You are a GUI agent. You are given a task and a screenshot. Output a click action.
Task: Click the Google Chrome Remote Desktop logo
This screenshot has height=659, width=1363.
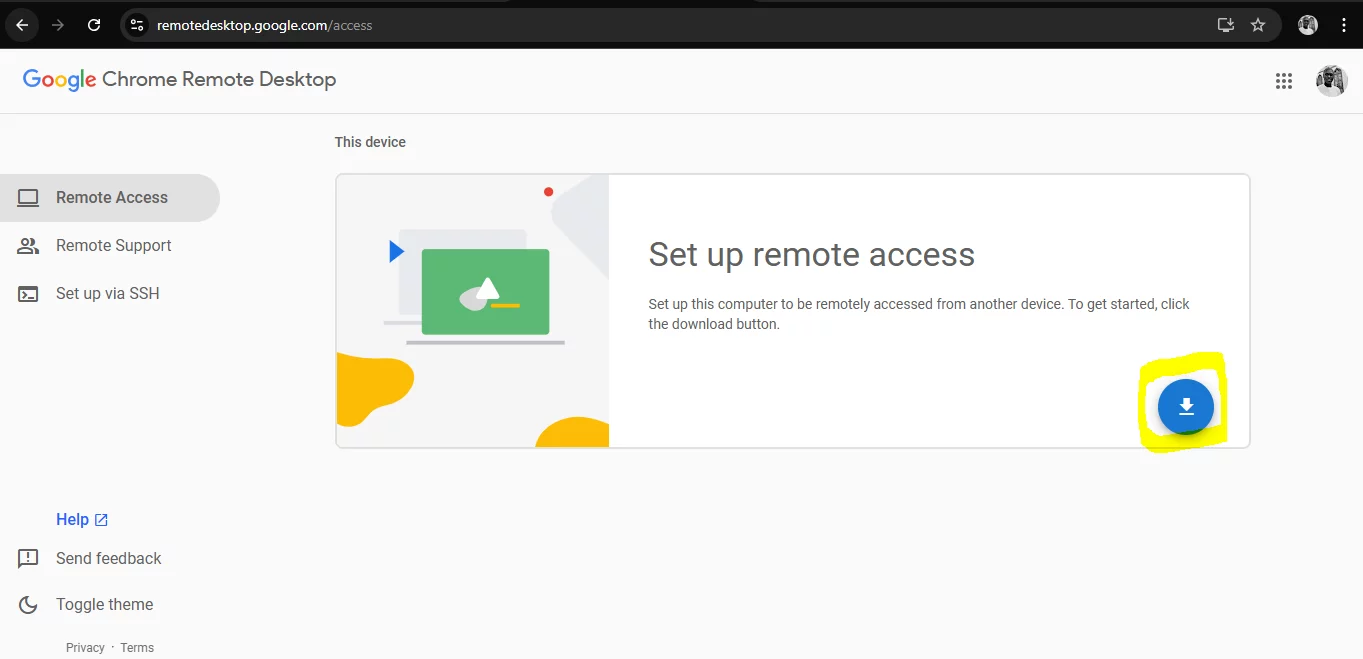pos(179,80)
